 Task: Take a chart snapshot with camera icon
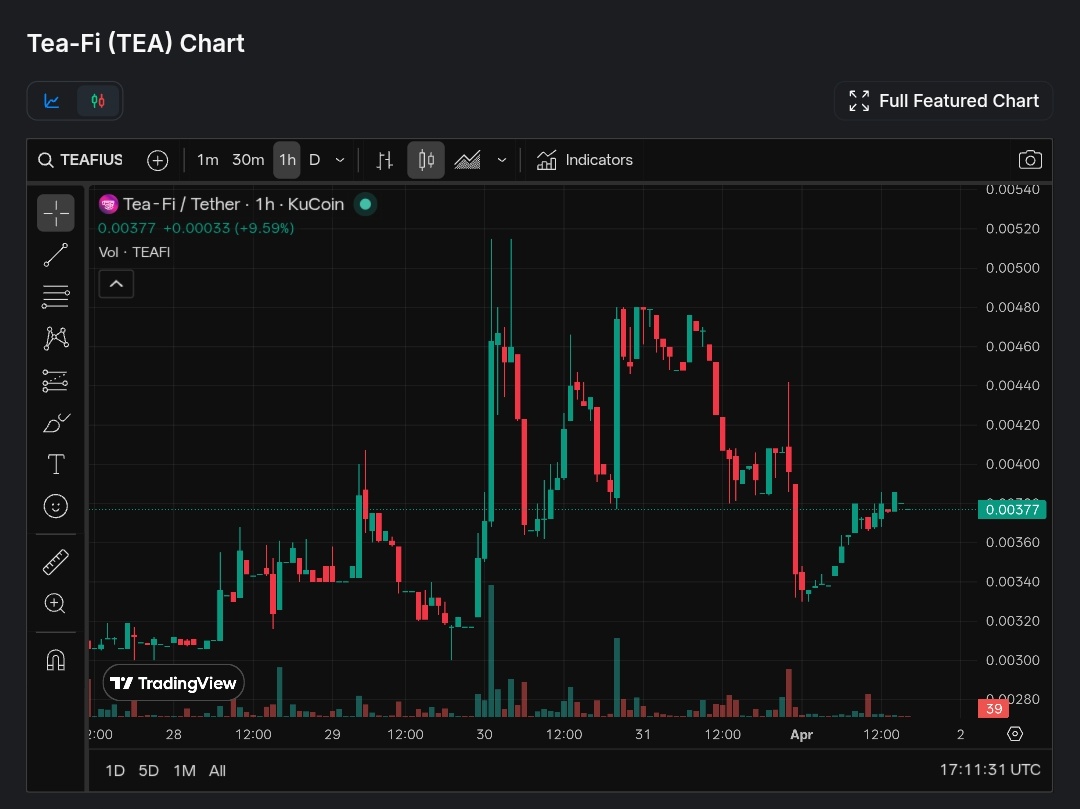pos(1030,160)
